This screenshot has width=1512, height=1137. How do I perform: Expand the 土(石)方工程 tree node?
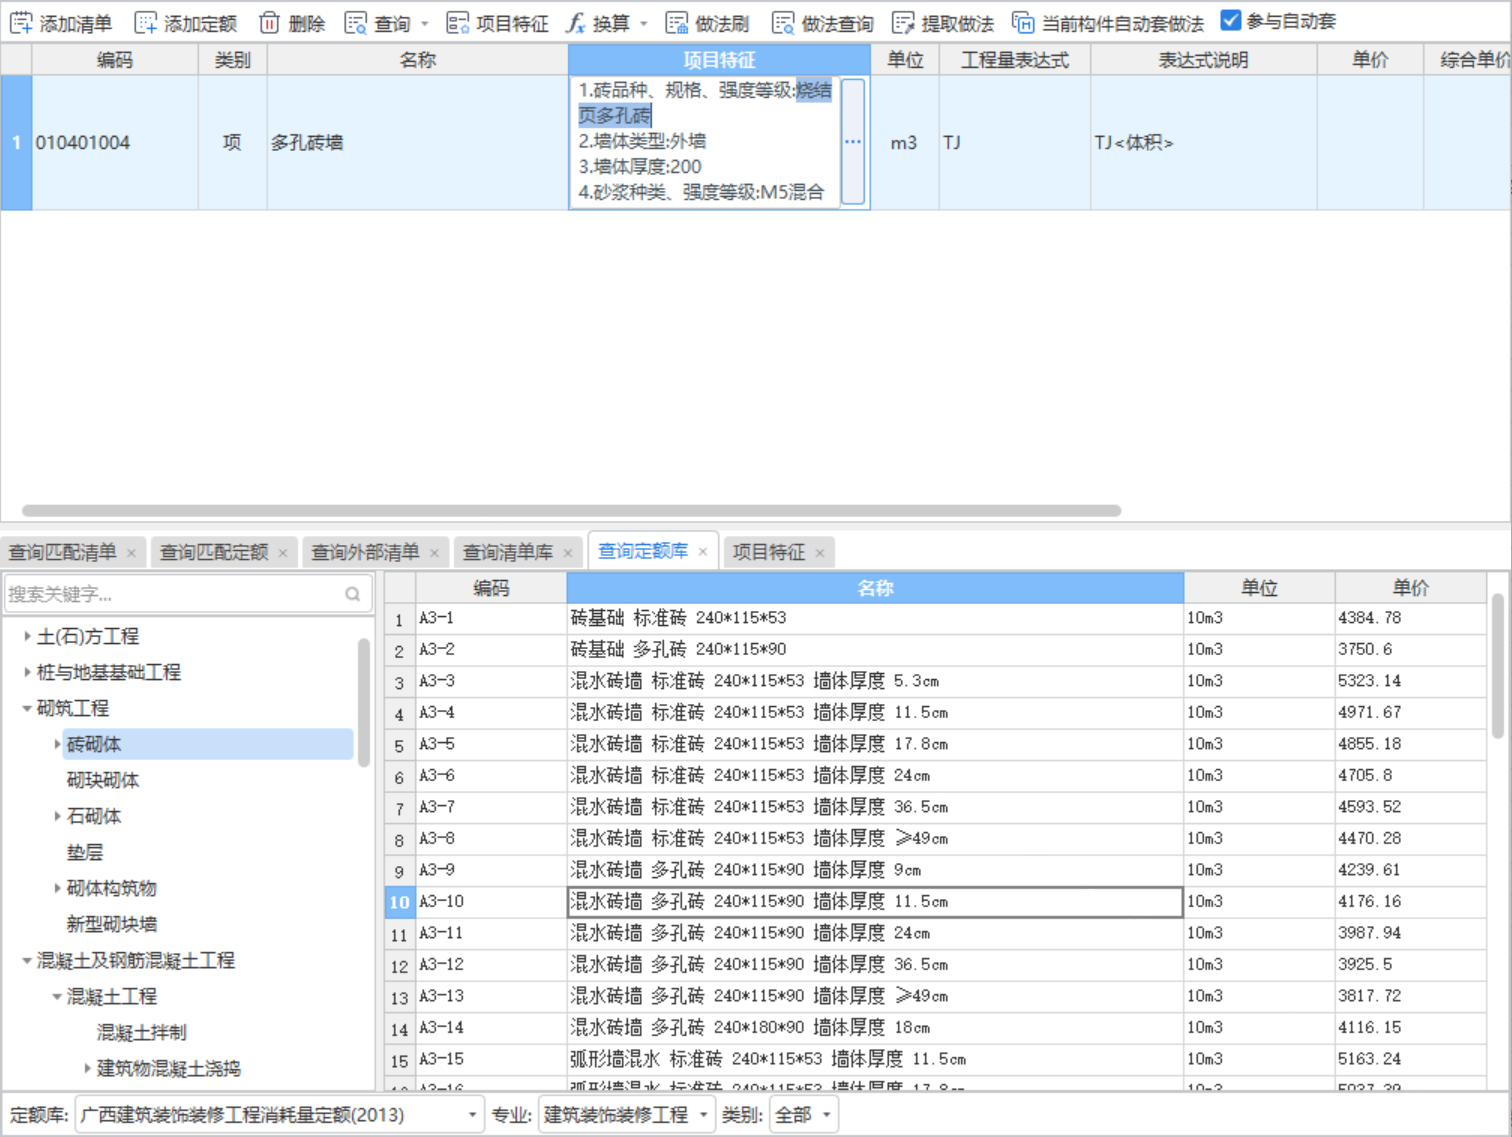[x=27, y=636]
